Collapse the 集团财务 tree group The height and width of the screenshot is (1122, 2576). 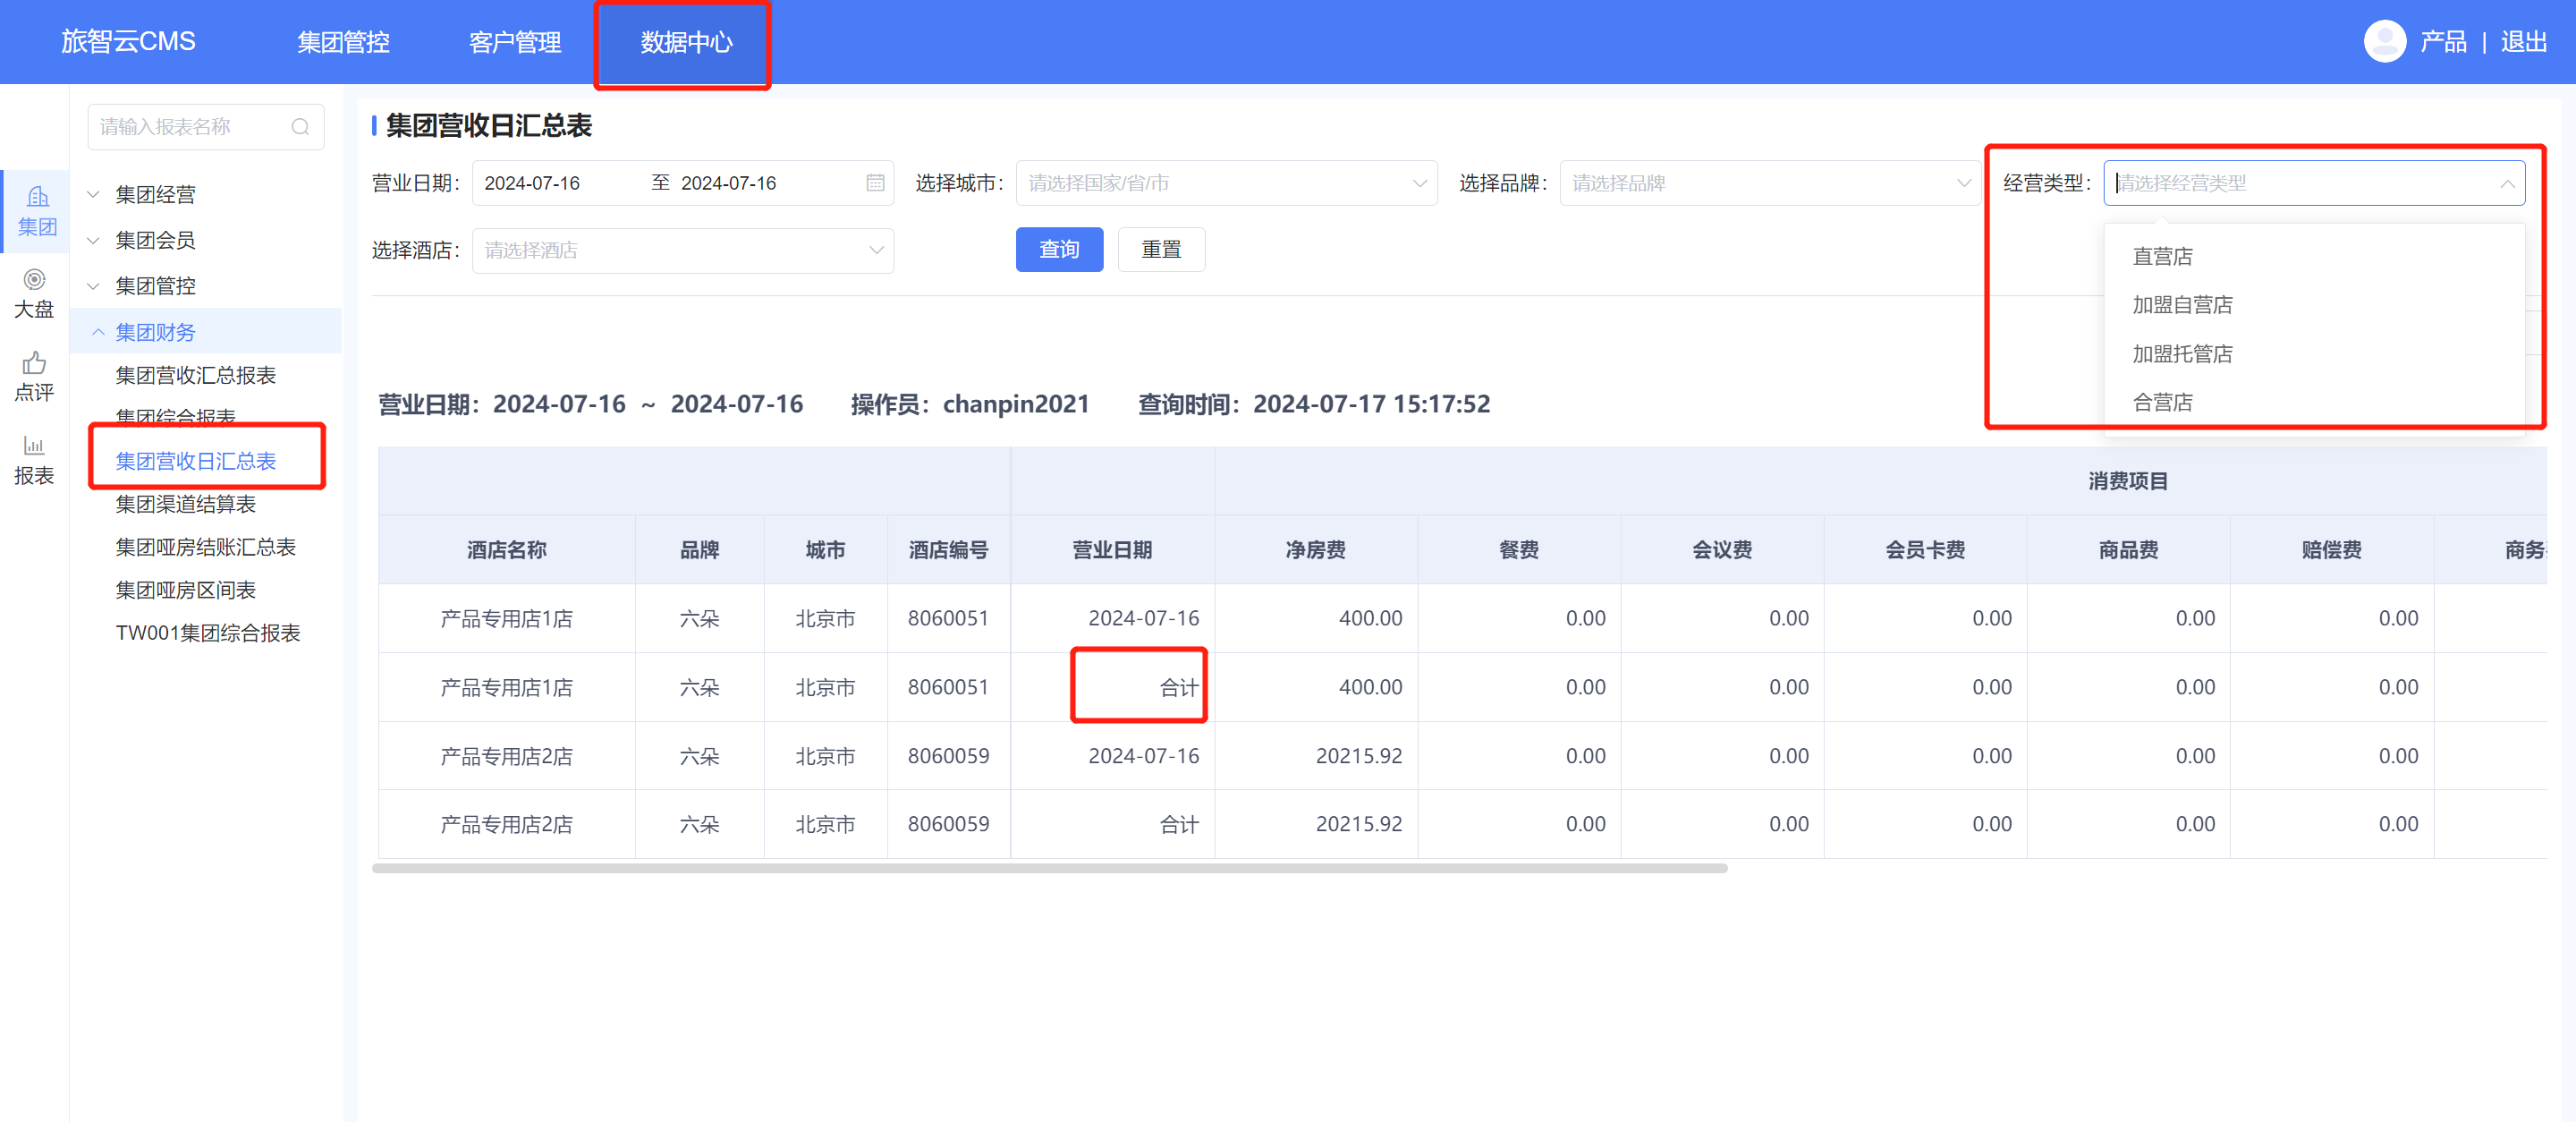point(205,332)
